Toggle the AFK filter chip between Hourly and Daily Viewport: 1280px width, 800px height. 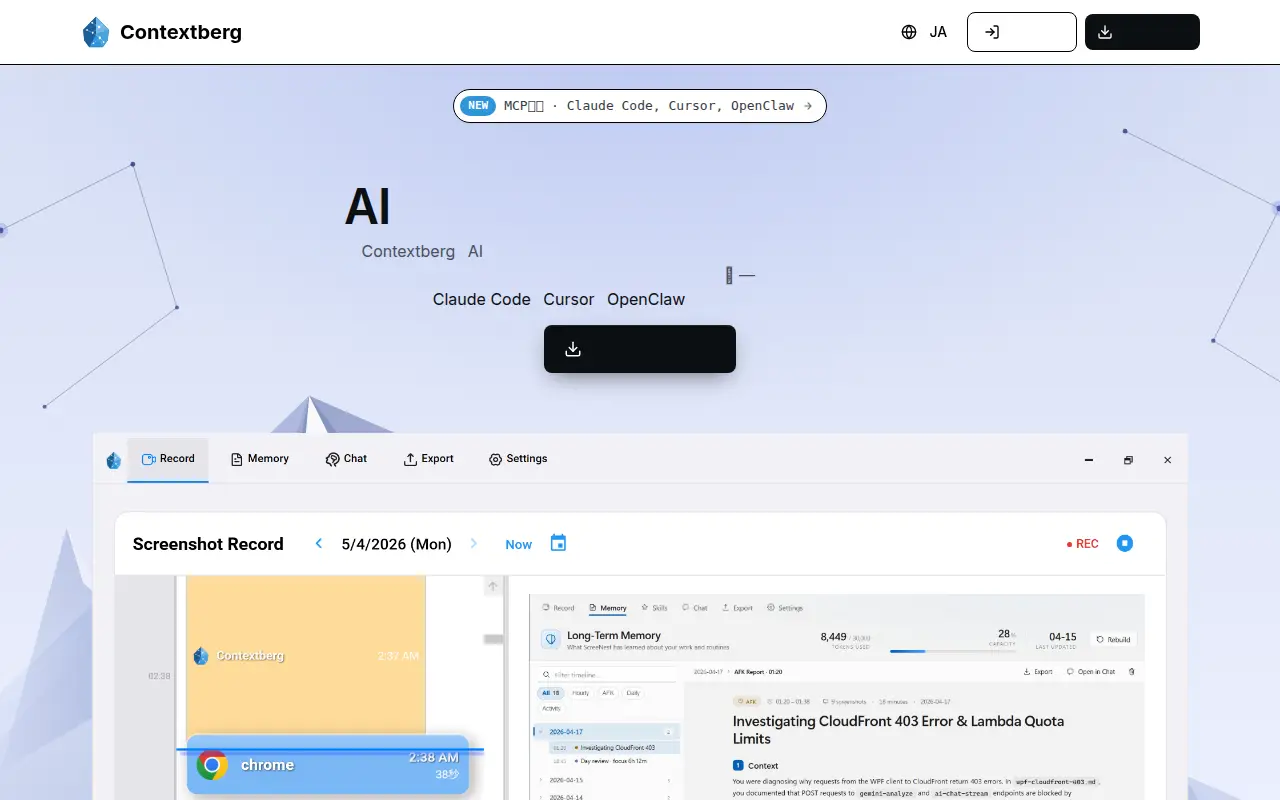(x=608, y=693)
